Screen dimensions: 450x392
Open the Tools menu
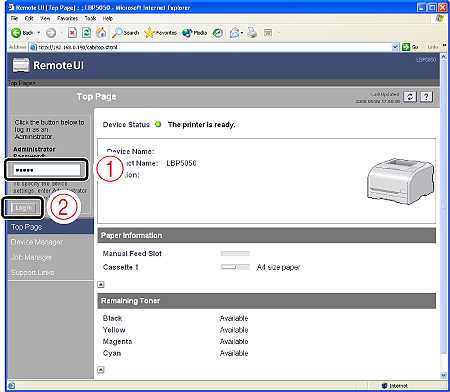click(x=90, y=18)
